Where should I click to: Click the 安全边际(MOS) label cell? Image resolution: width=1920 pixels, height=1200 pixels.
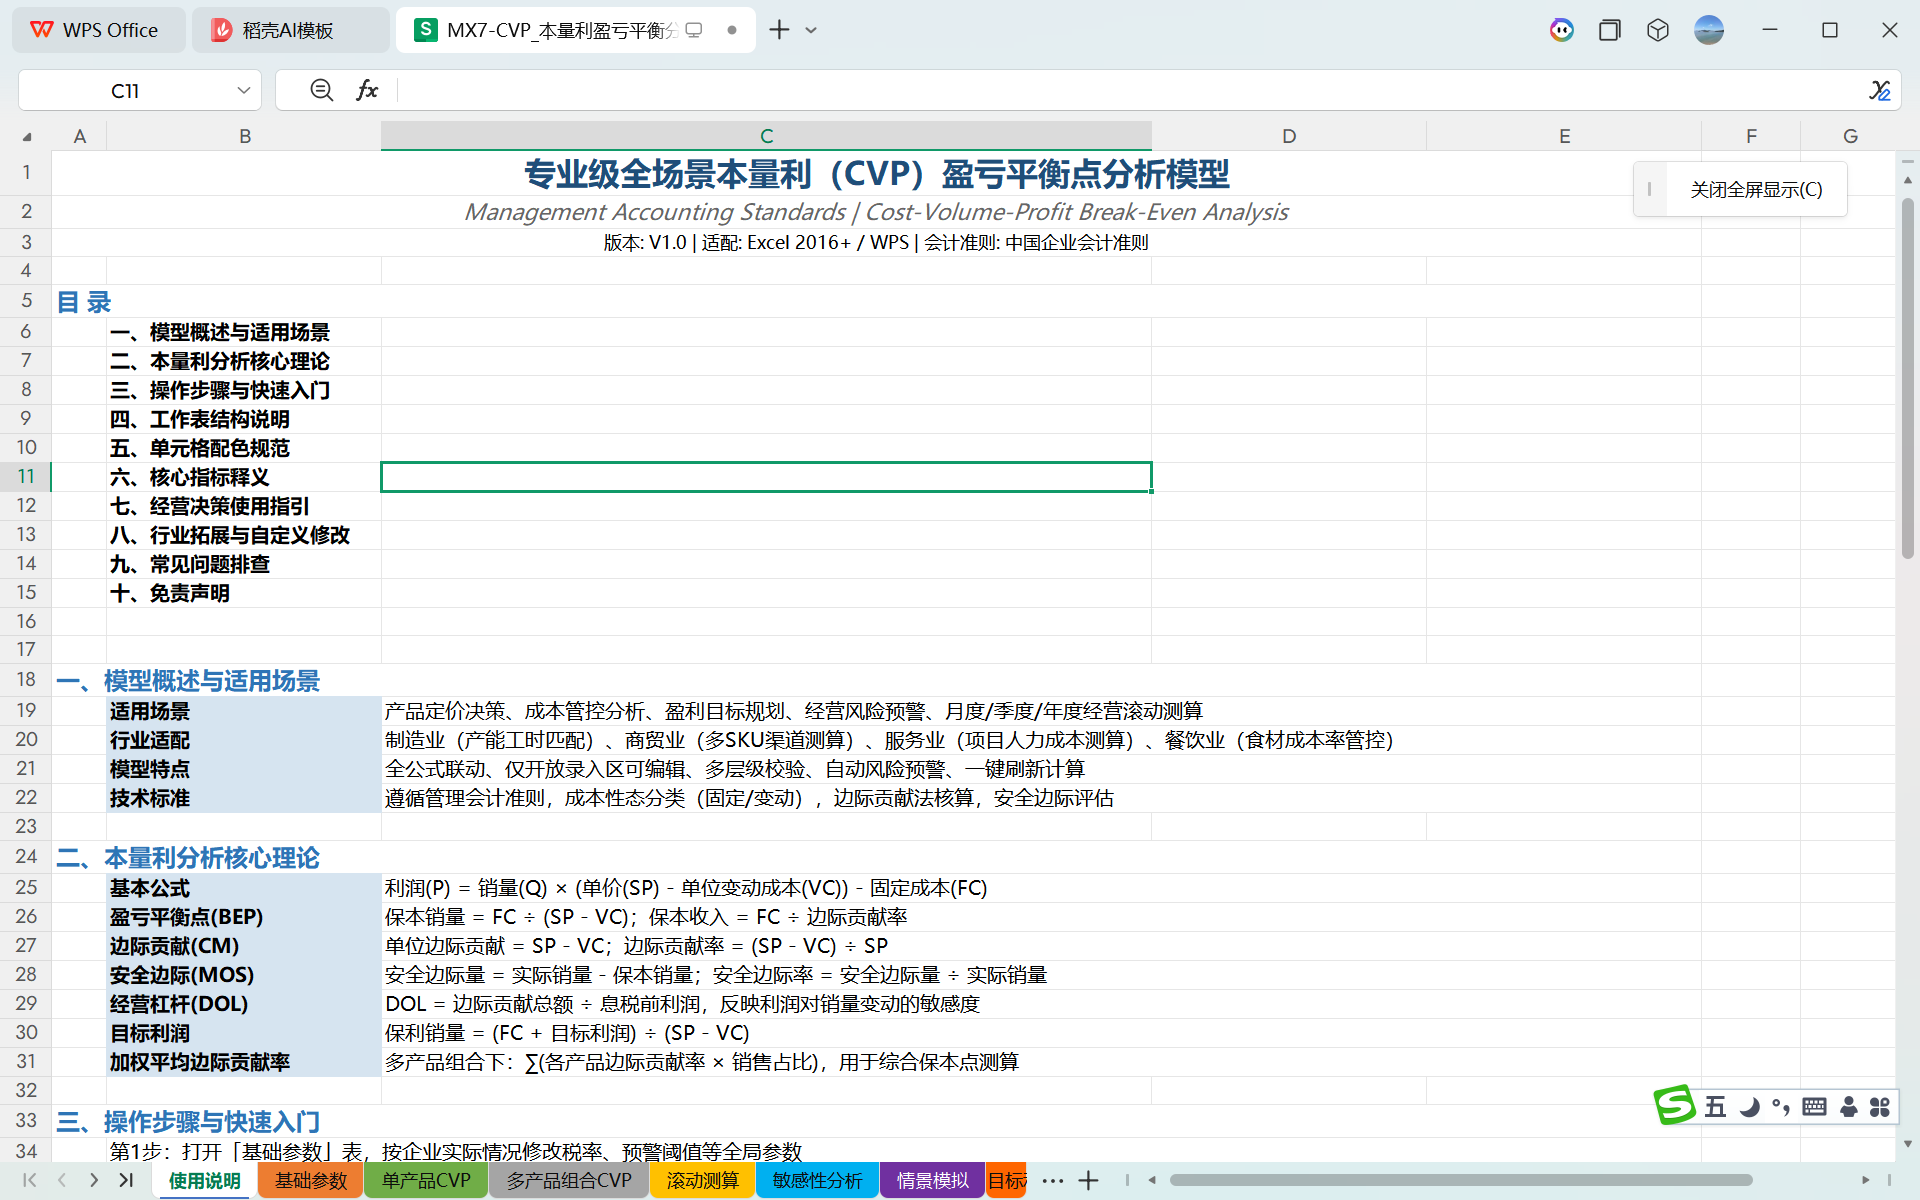pos(244,975)
